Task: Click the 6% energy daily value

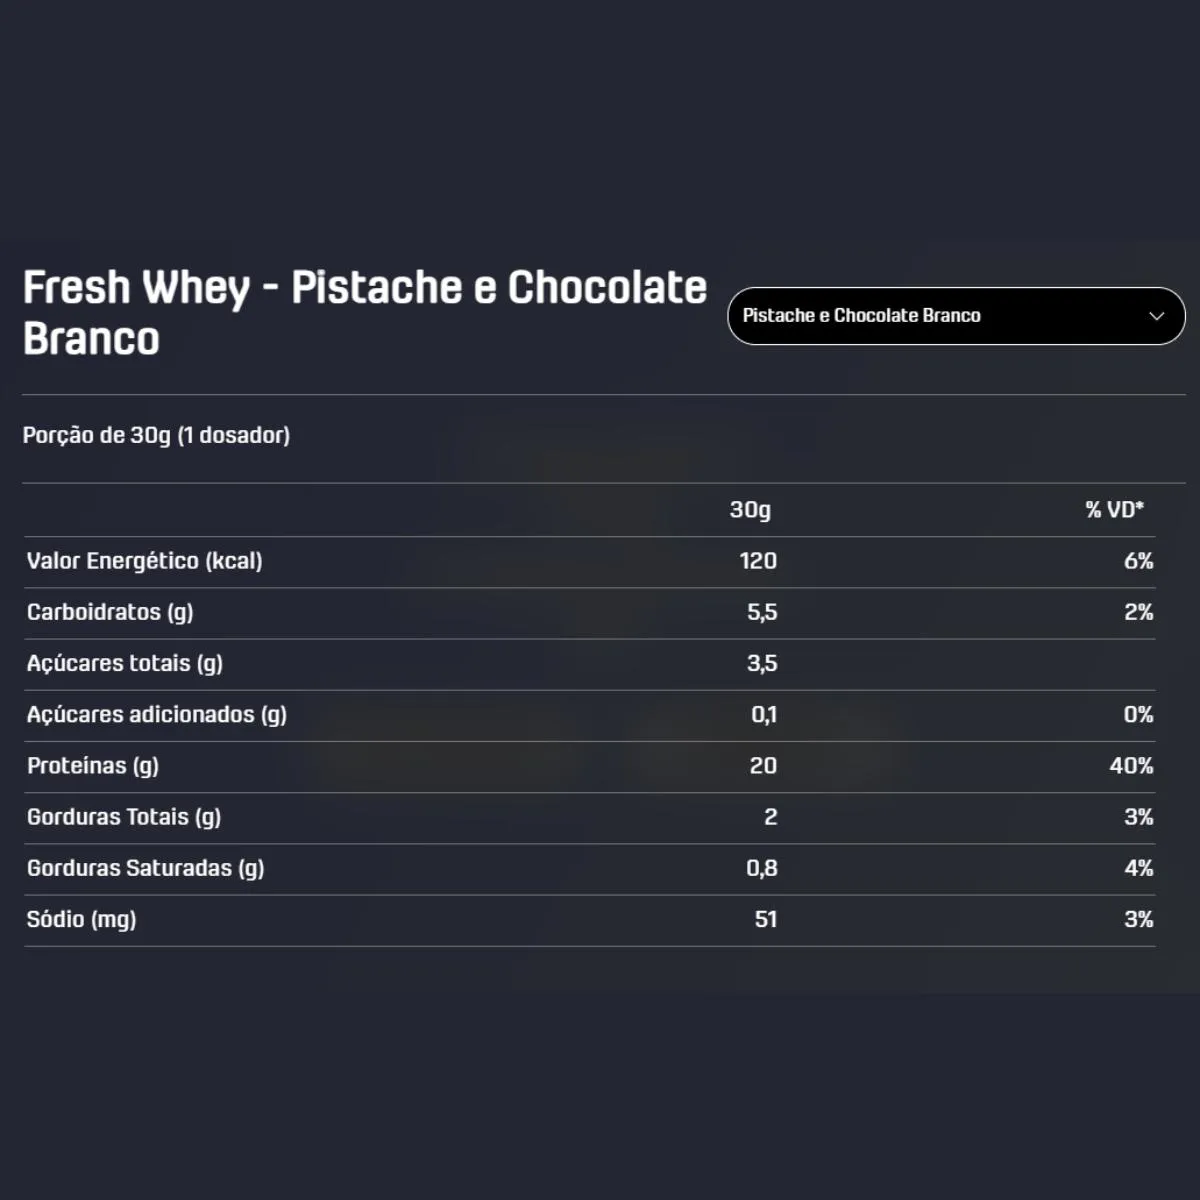Action: pyautogui.click(x=1138, y=561)
